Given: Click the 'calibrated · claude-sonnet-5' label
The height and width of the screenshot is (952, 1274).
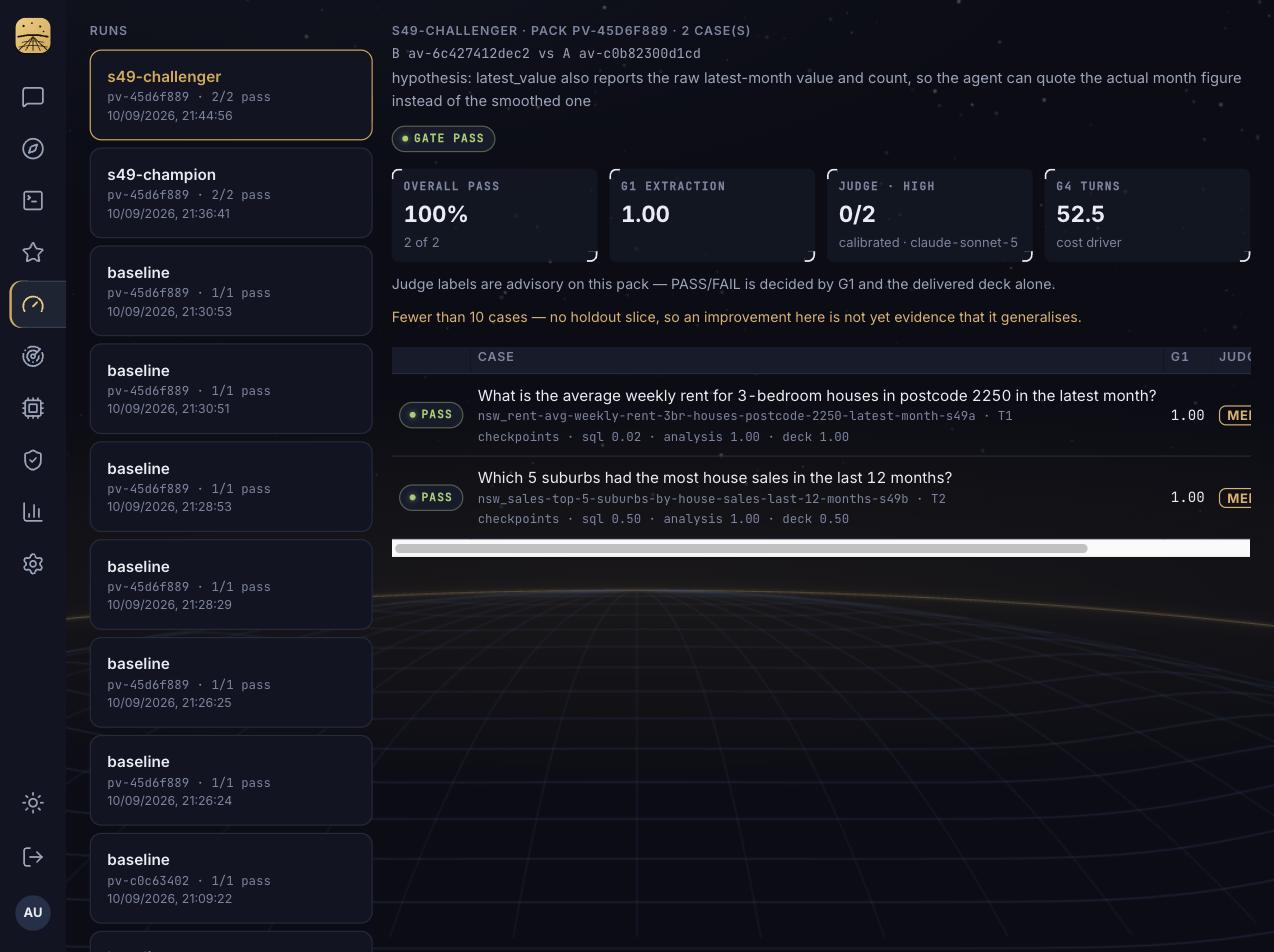Looking at the screenshot, I should tap(928, 243).
